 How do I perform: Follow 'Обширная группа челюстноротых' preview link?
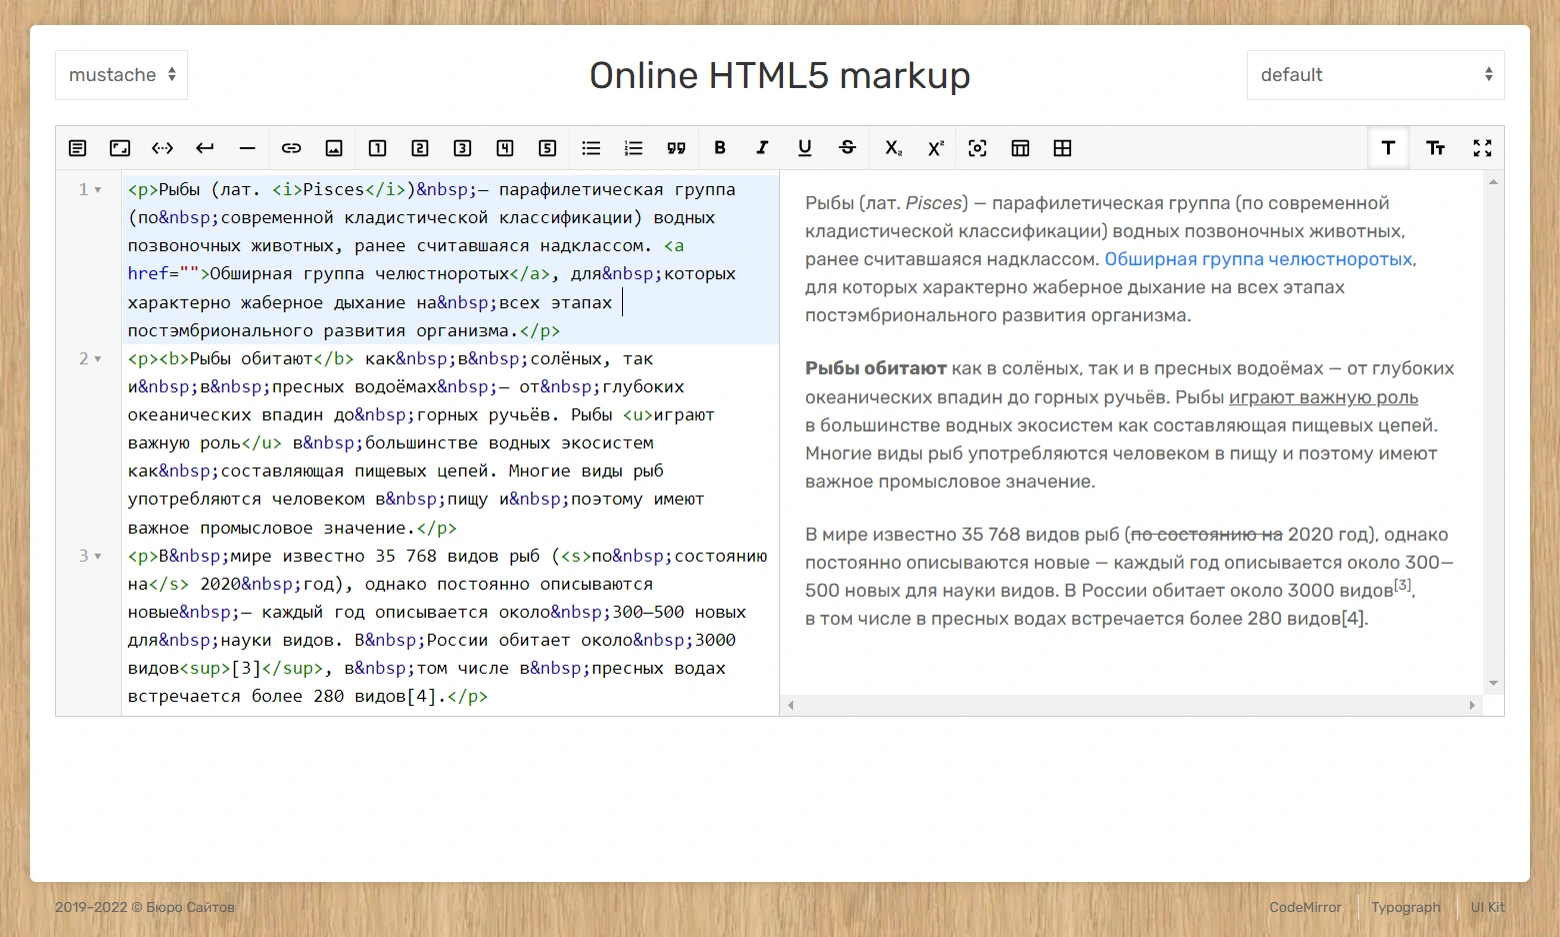tap(1258, 259)
